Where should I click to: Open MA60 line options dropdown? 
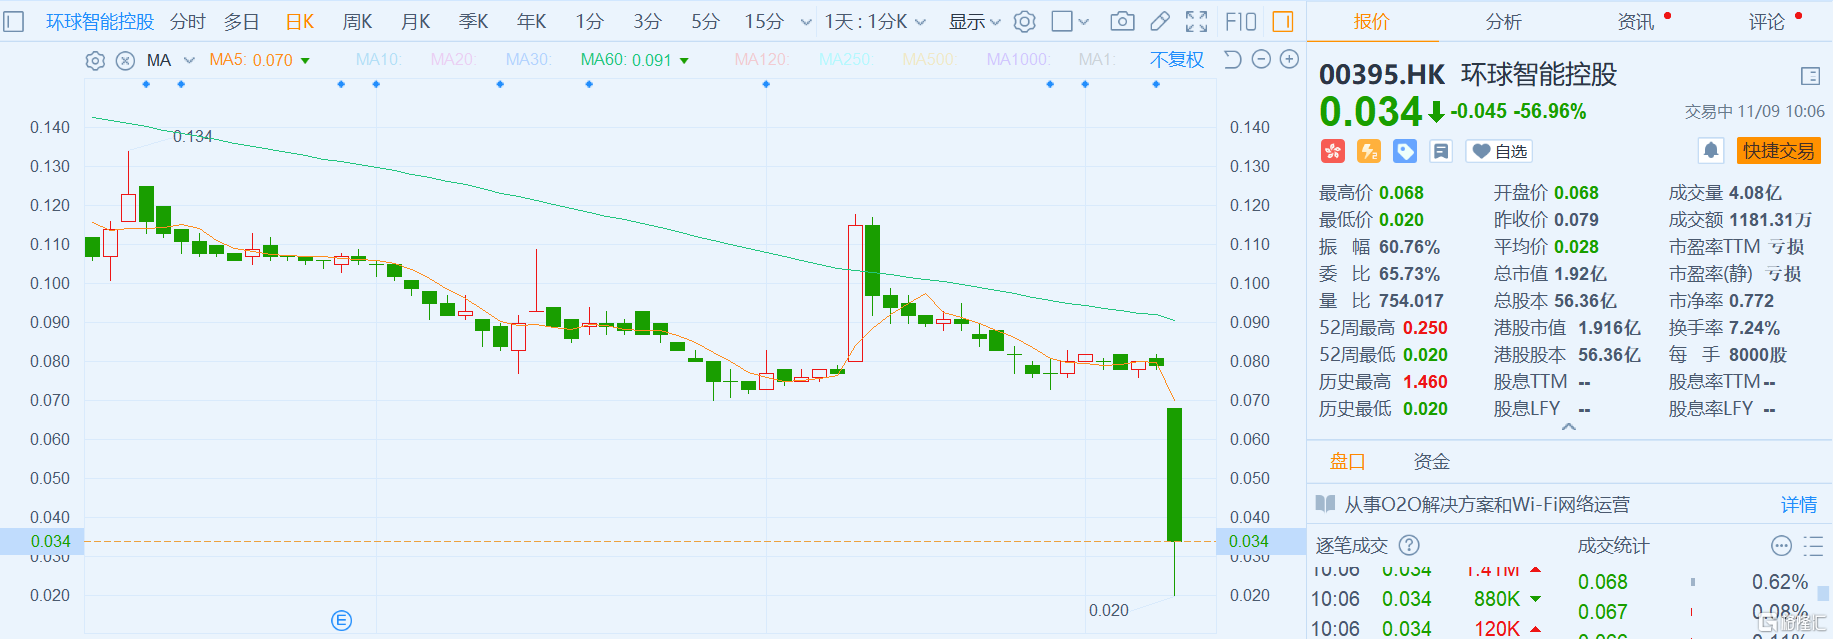click(684, 61)
